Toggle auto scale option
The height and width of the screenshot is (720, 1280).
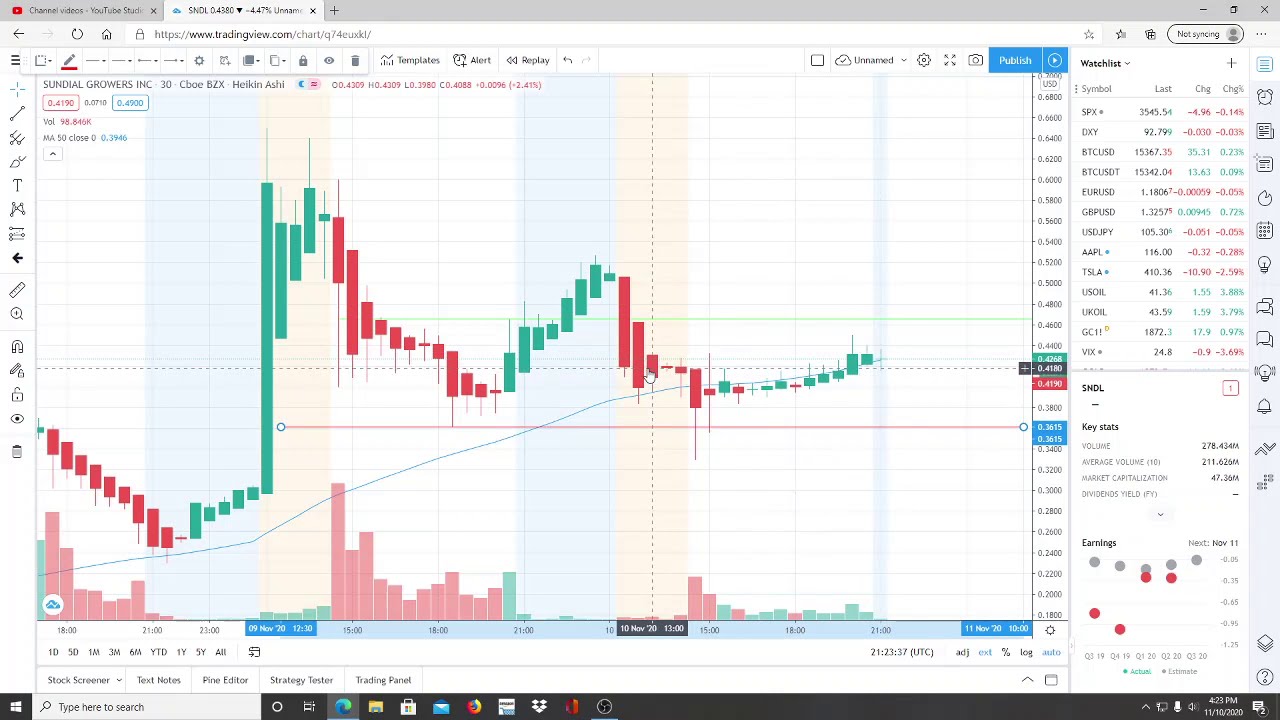tap(1051, 652)
